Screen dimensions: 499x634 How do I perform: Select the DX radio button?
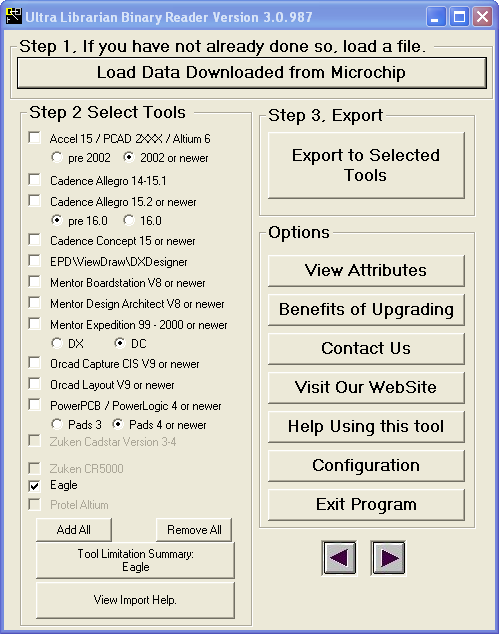(x=57, y=343)
